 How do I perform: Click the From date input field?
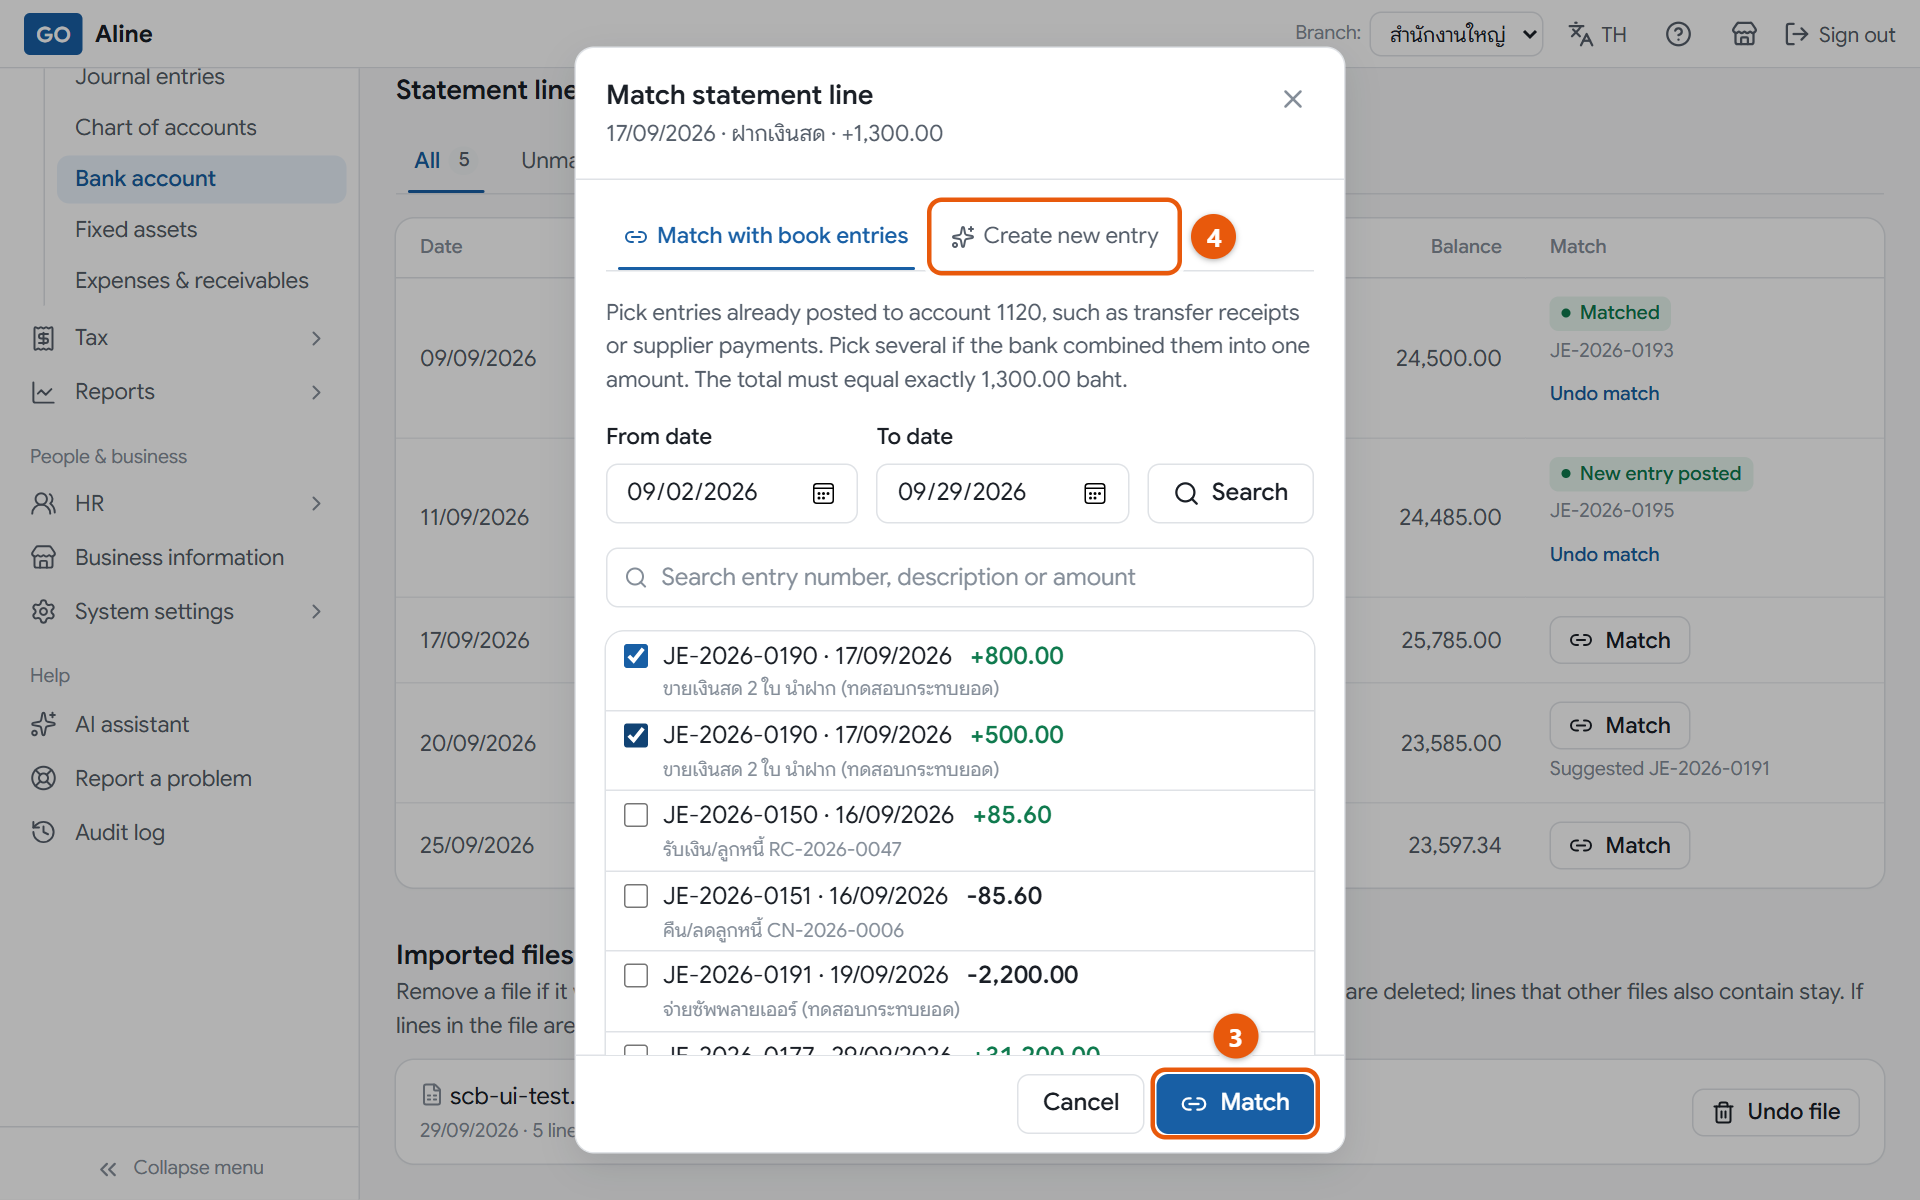pyautogui.click(x=732, y=493)
